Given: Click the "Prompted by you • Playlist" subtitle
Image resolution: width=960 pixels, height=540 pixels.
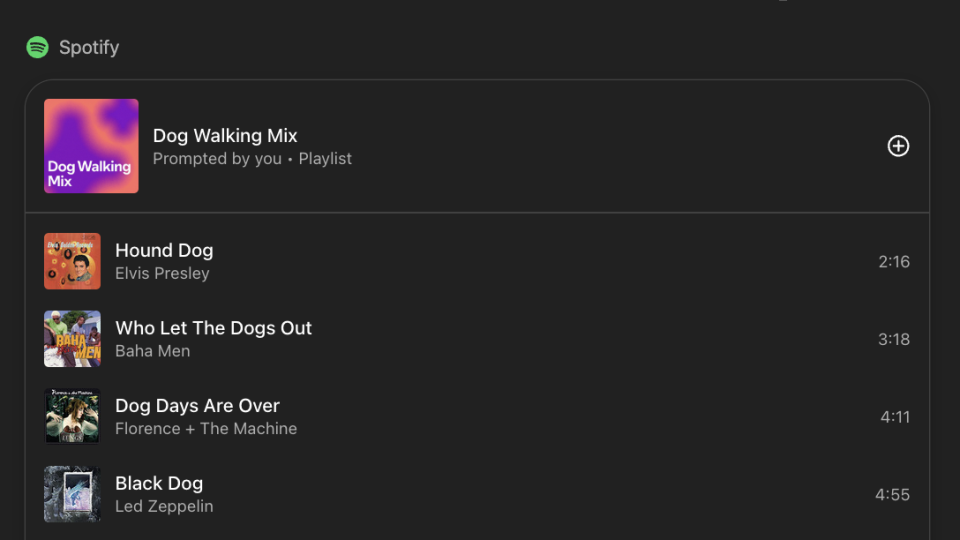Looking at the screenshot, I should pos(252,158).
